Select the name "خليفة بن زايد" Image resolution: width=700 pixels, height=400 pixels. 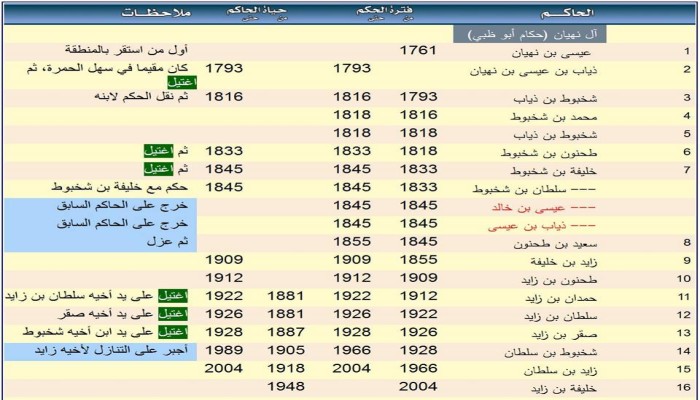pos(562,389)
